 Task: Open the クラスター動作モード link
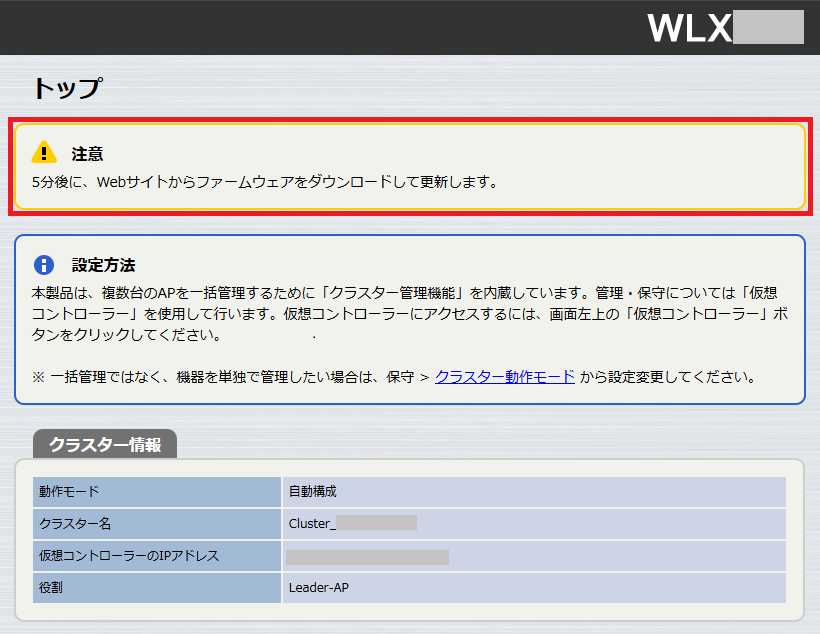coord(505,377)
